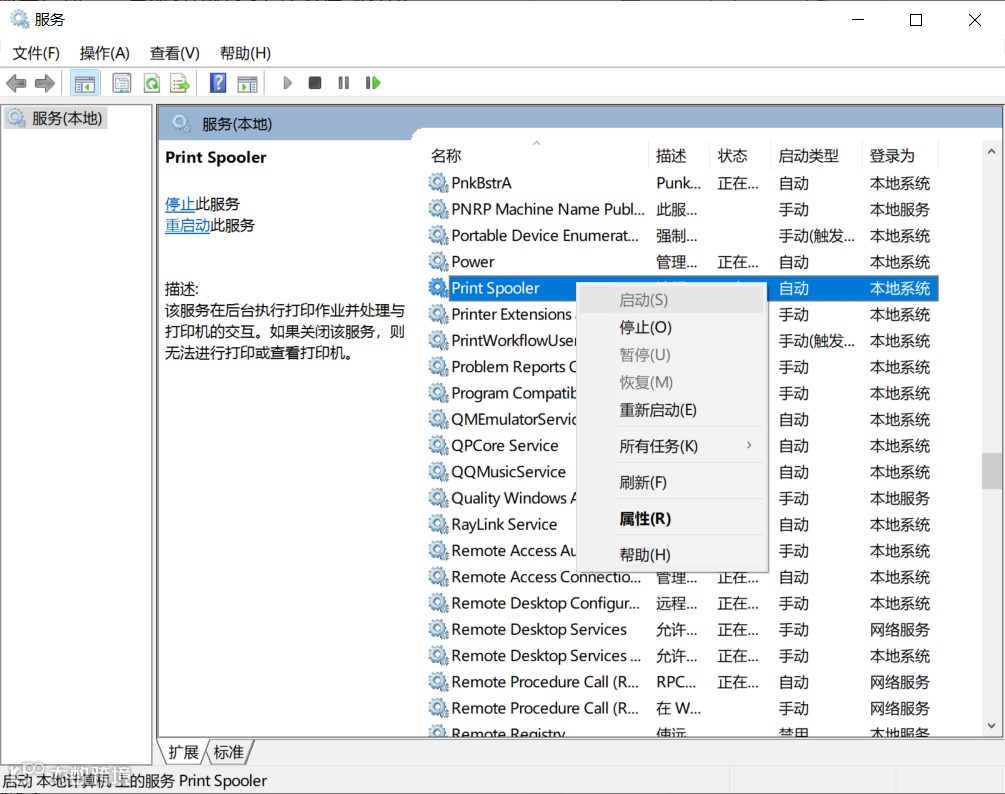Click Services app icon in title bar
The height and width of the screenshot is (794, 1005).
coord(20,19)
